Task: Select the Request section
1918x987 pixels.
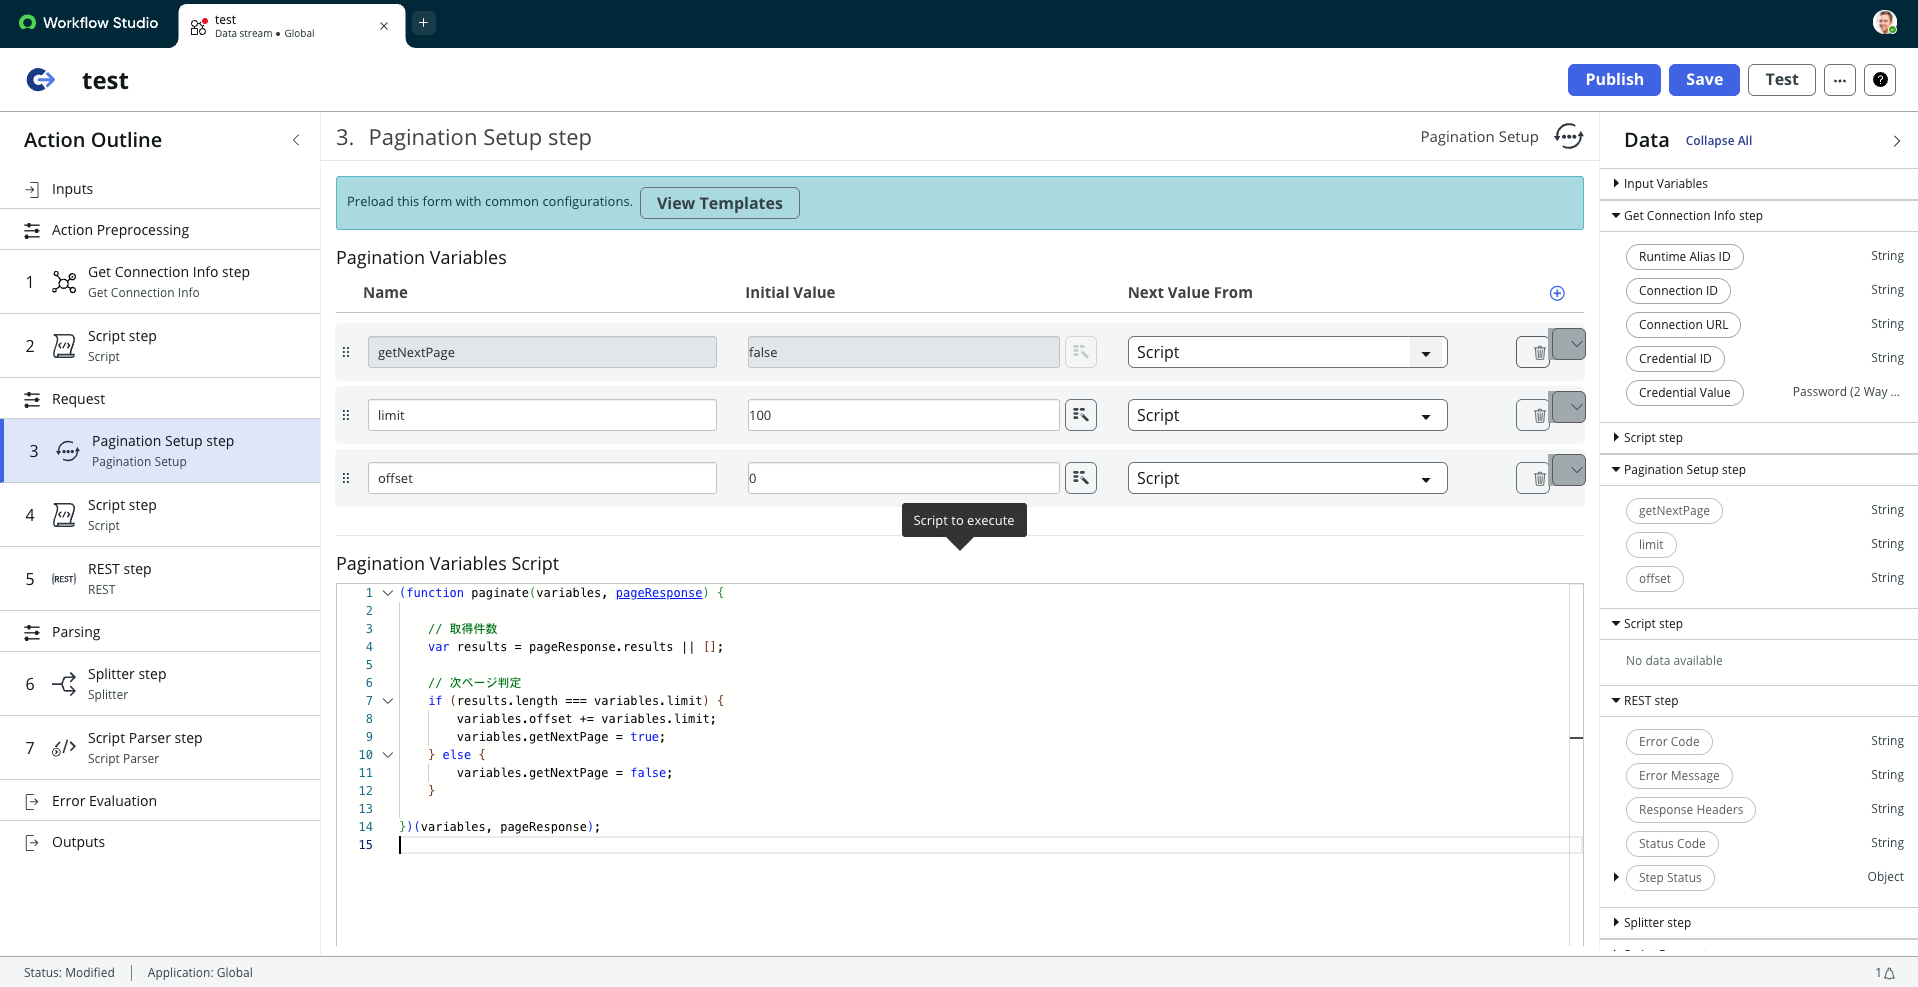Action: point(160,399)
